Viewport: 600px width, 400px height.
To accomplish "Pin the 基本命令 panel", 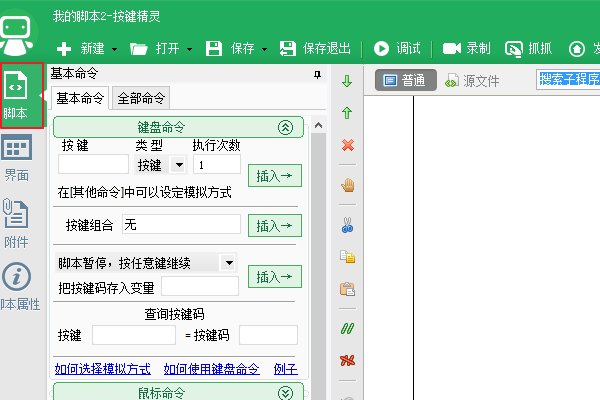I will [x=317, y=74].
